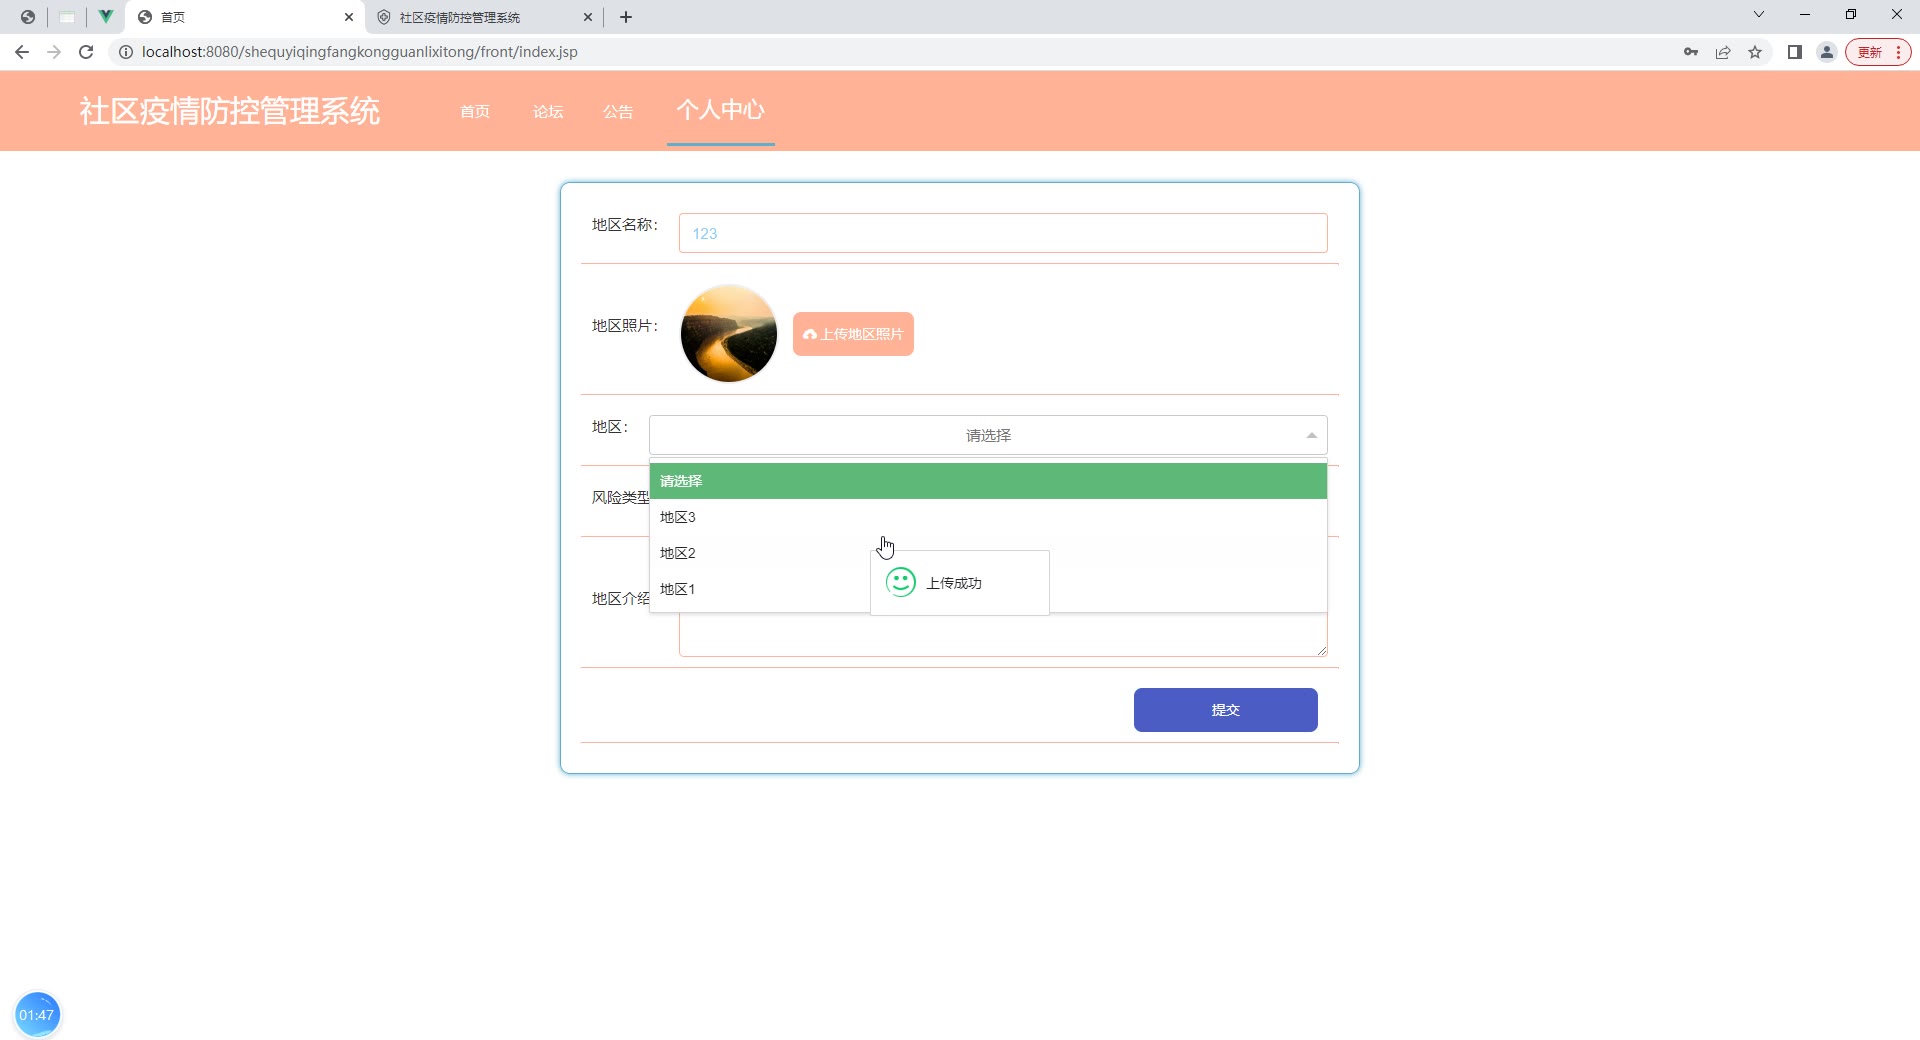View site information icon in address bar

click(x=126, y=52)
